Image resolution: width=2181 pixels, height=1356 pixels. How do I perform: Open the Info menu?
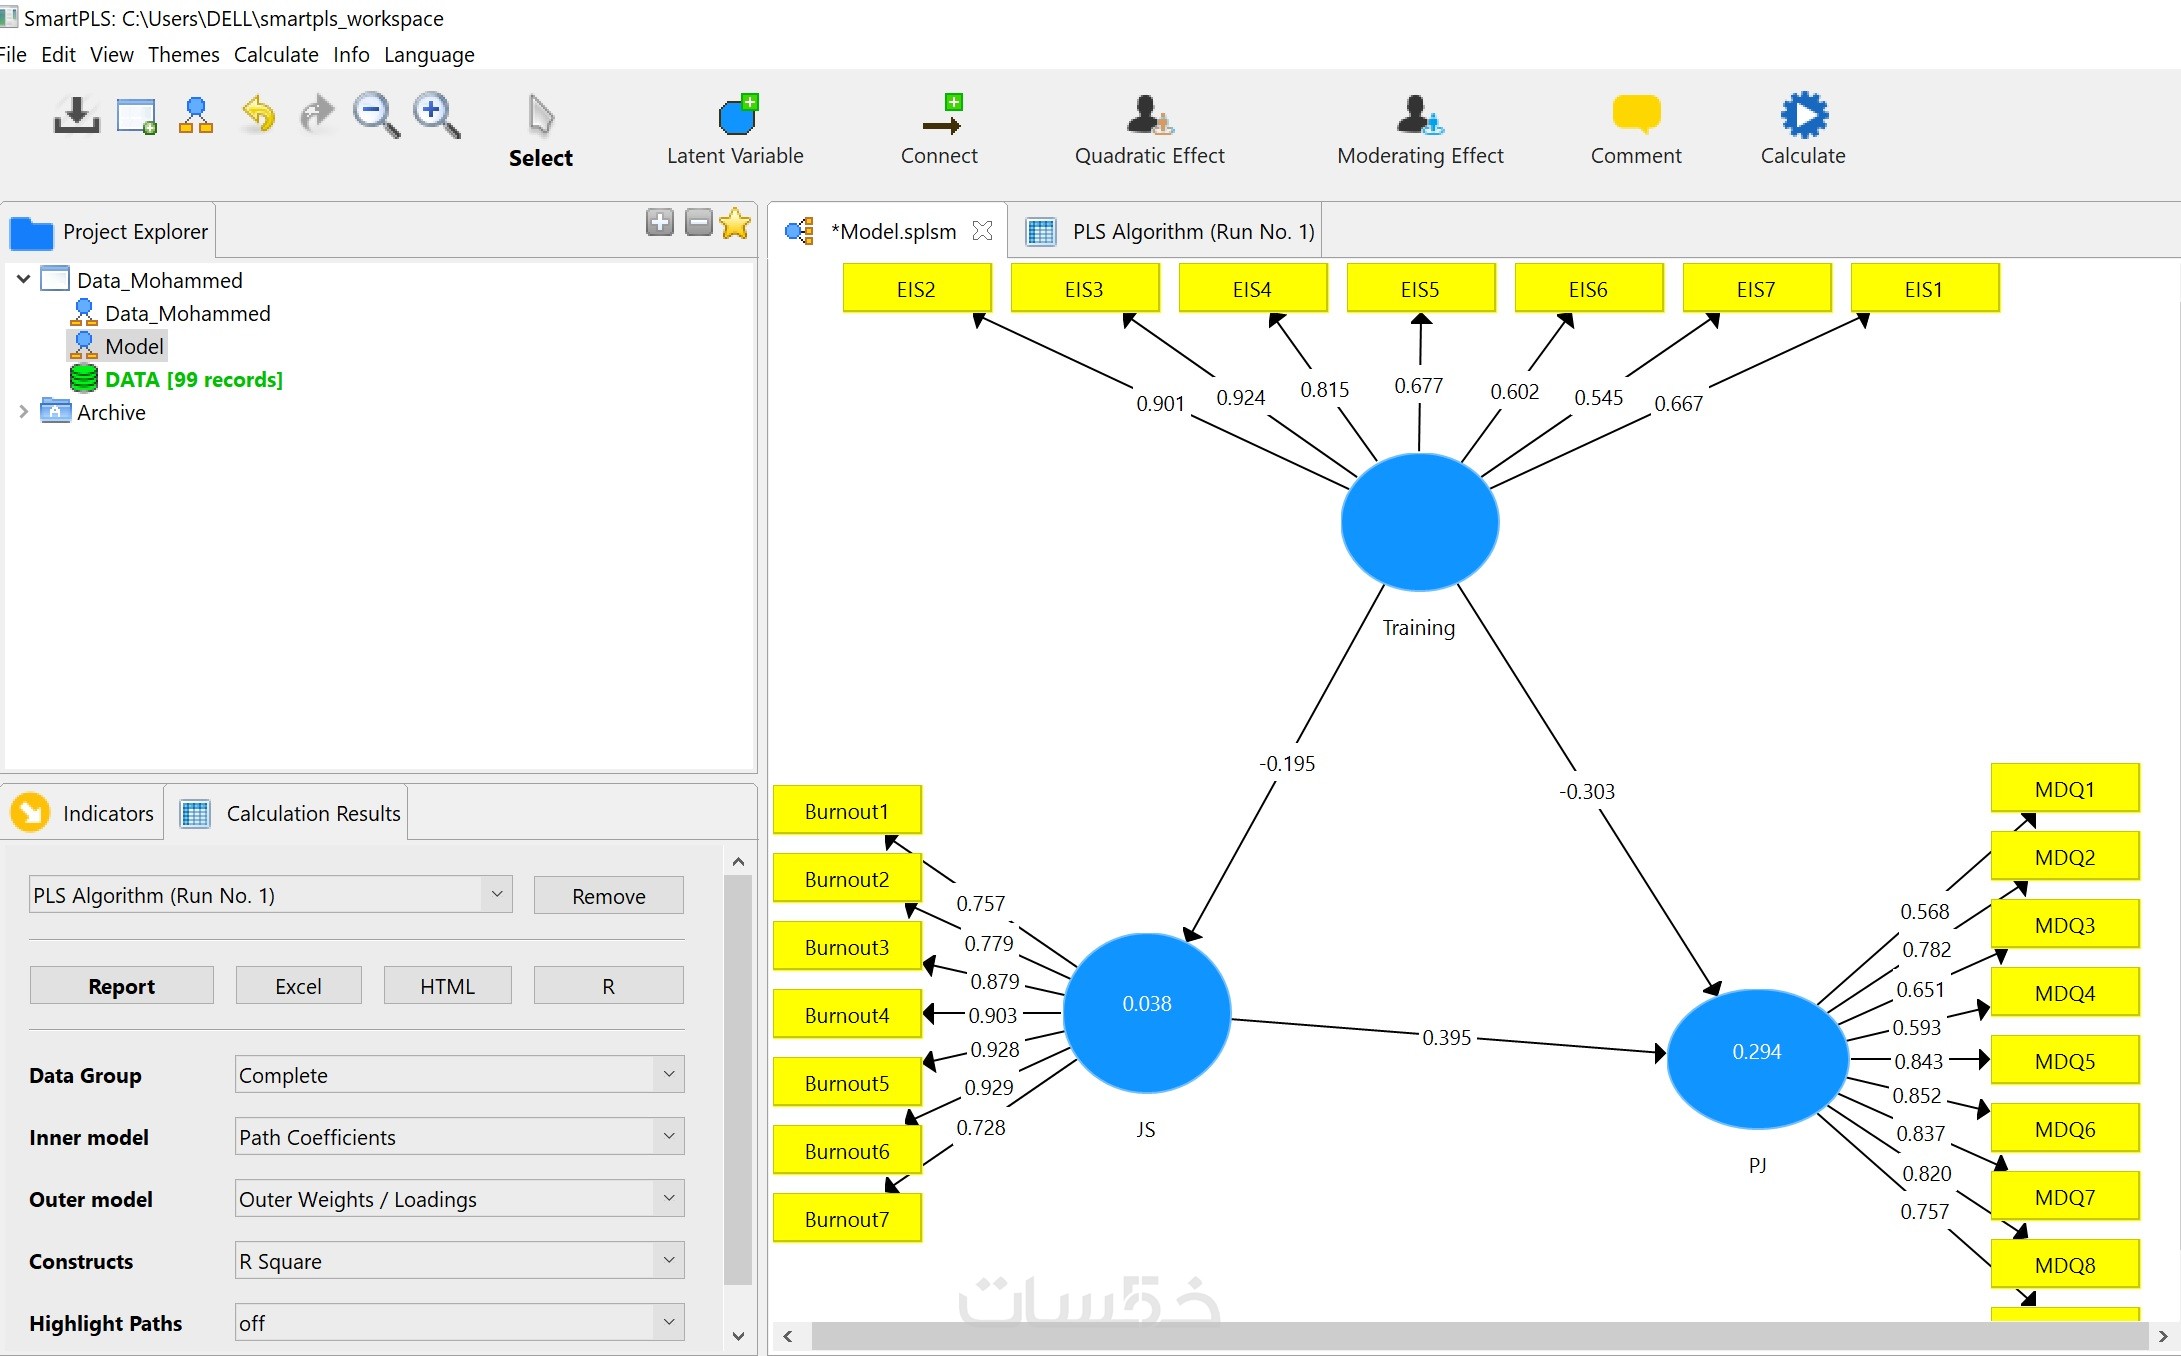pos(351,54)
